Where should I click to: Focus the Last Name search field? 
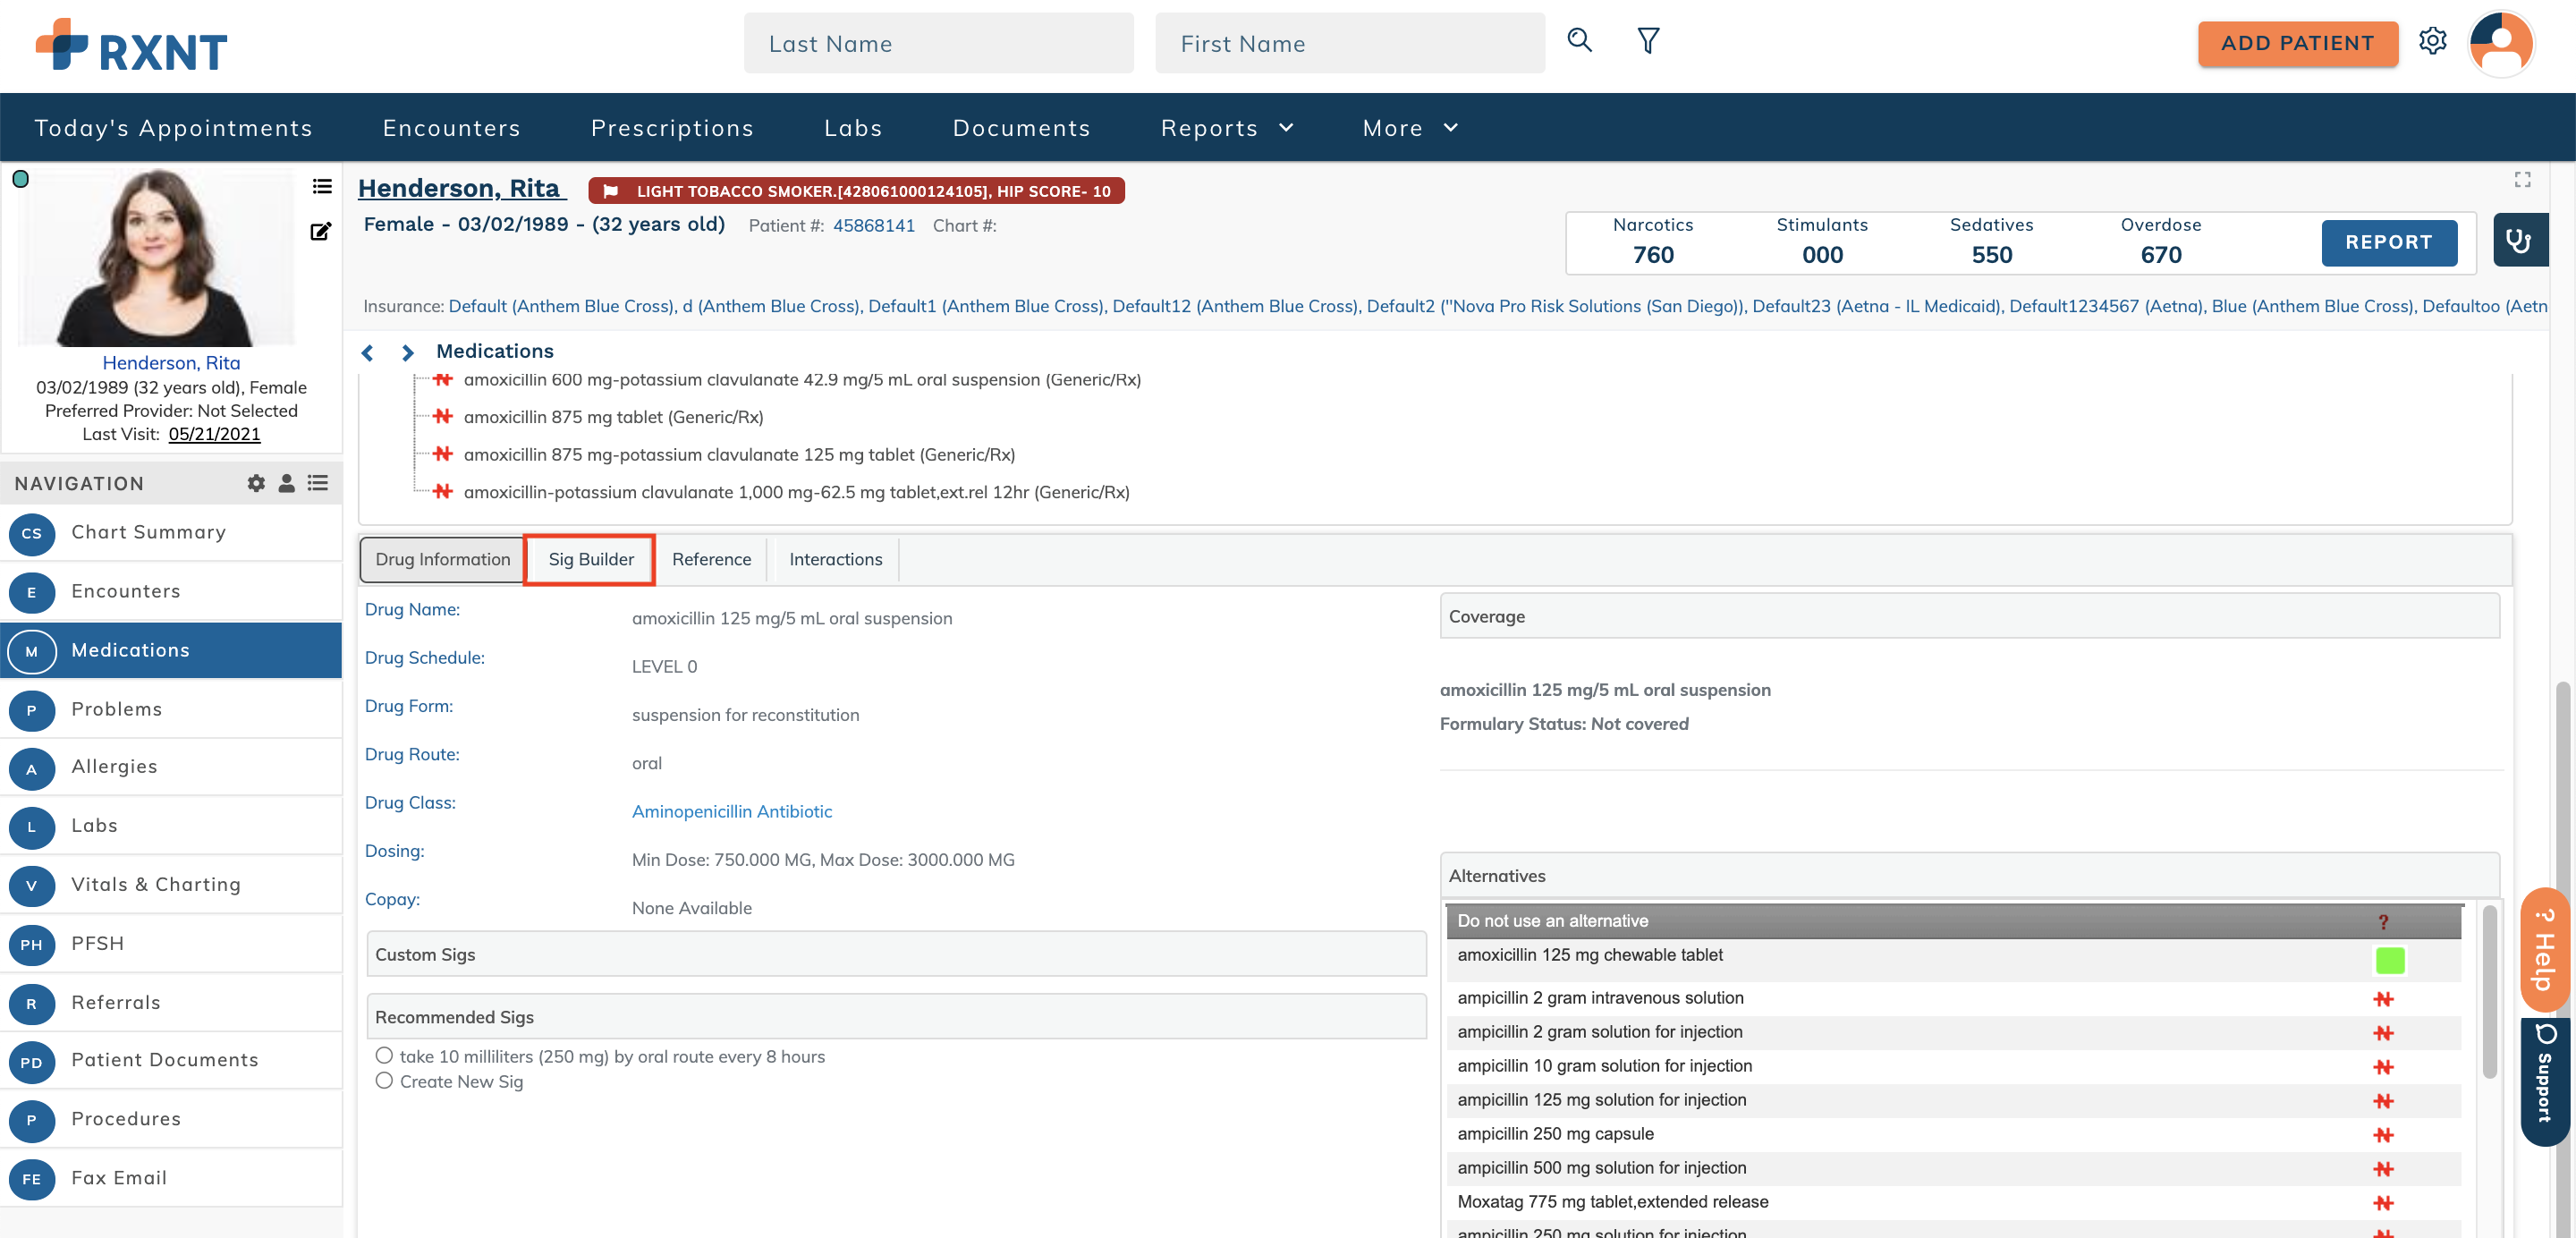click(938, 43)
